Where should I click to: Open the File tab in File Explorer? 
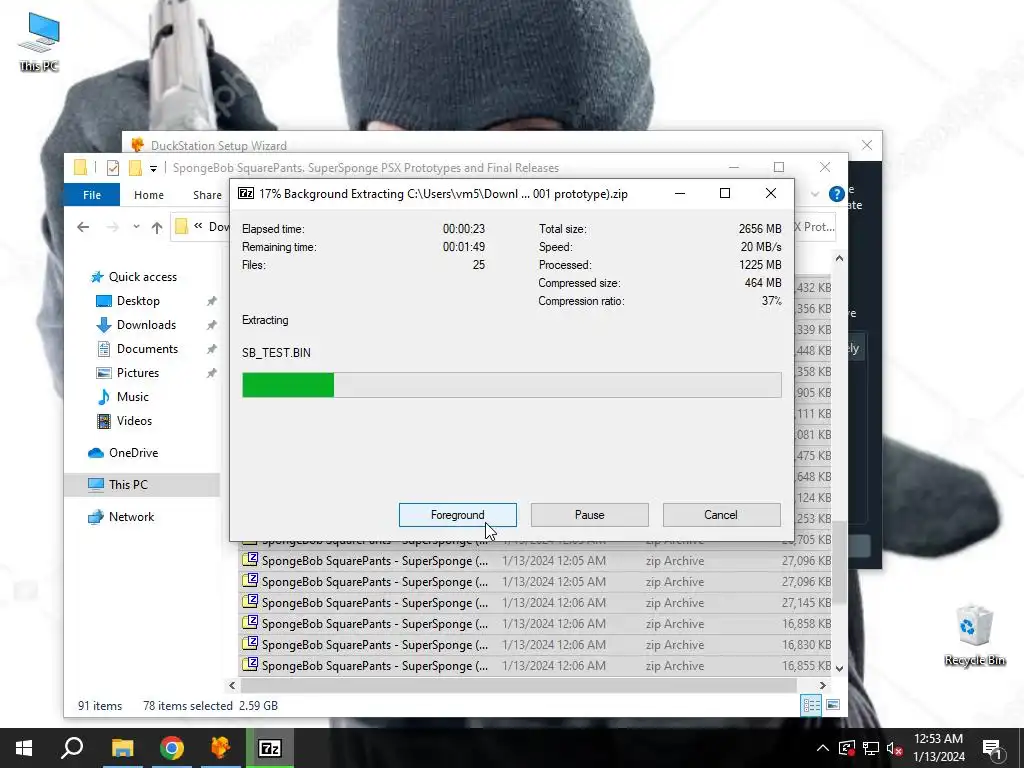coord(91,195)
